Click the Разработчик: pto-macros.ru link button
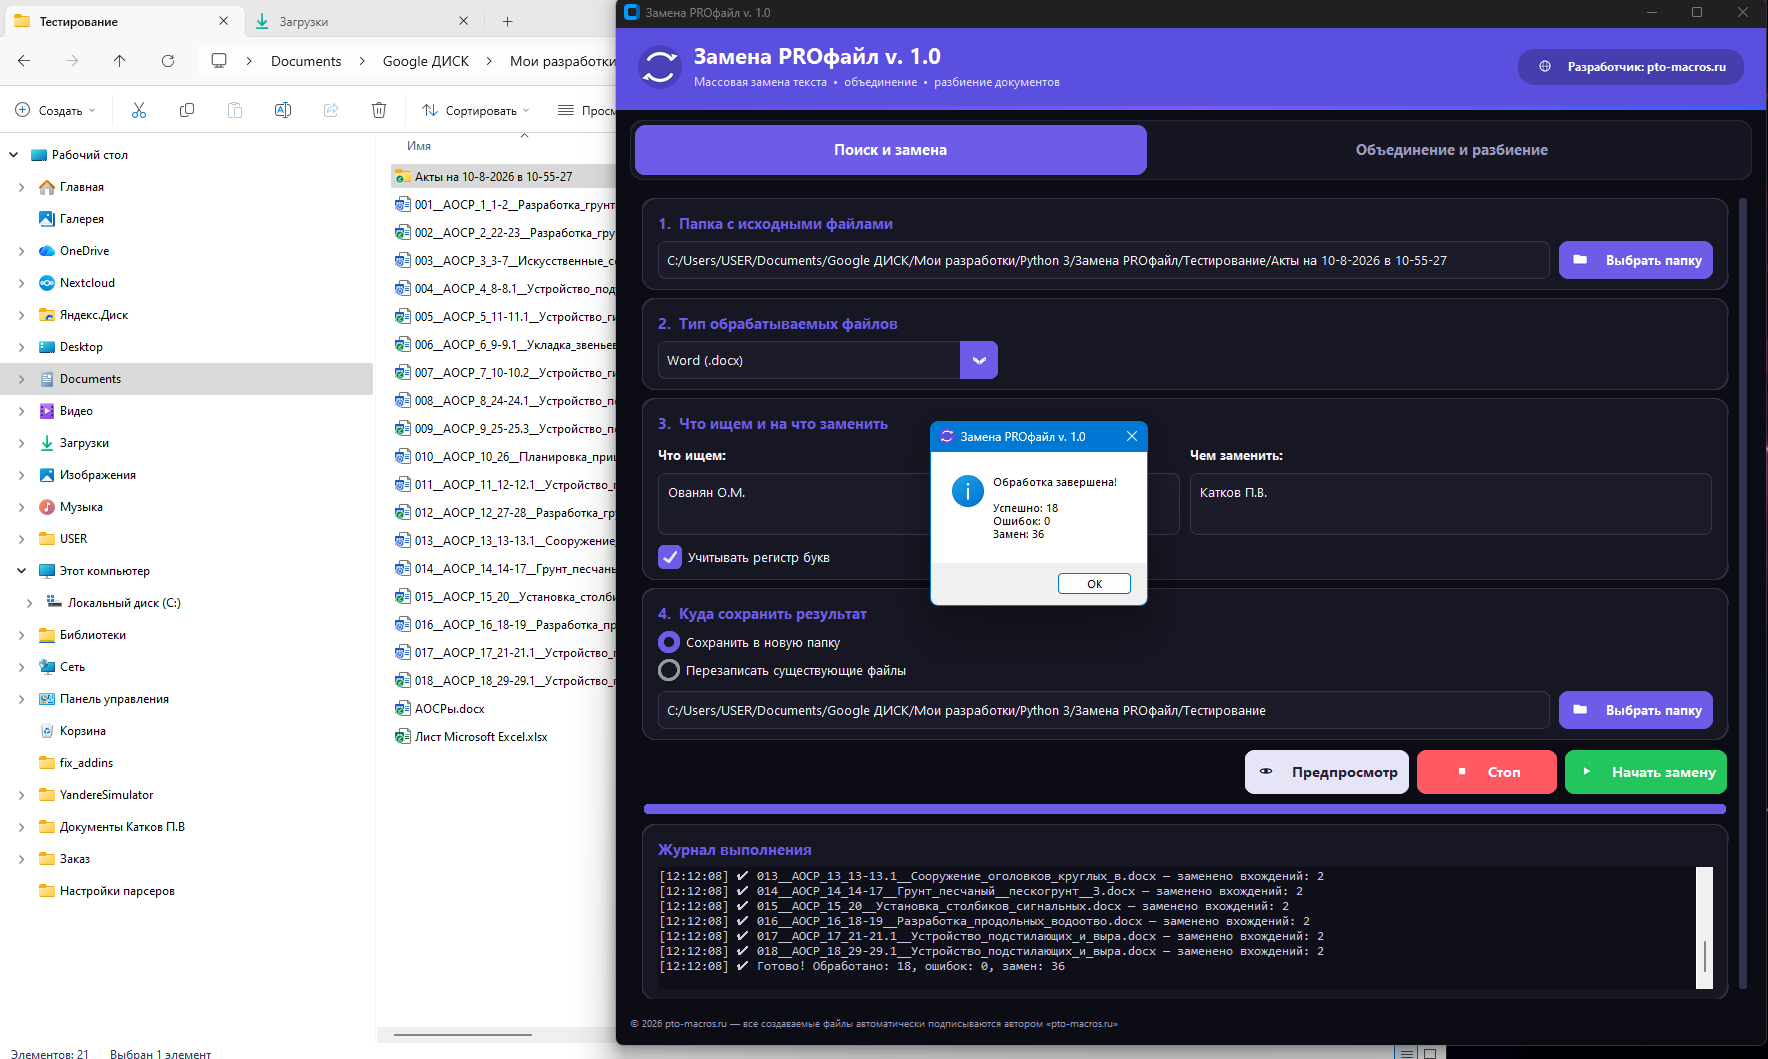Viewport: 1768px width, 1059px height. tap(1631, 67)
